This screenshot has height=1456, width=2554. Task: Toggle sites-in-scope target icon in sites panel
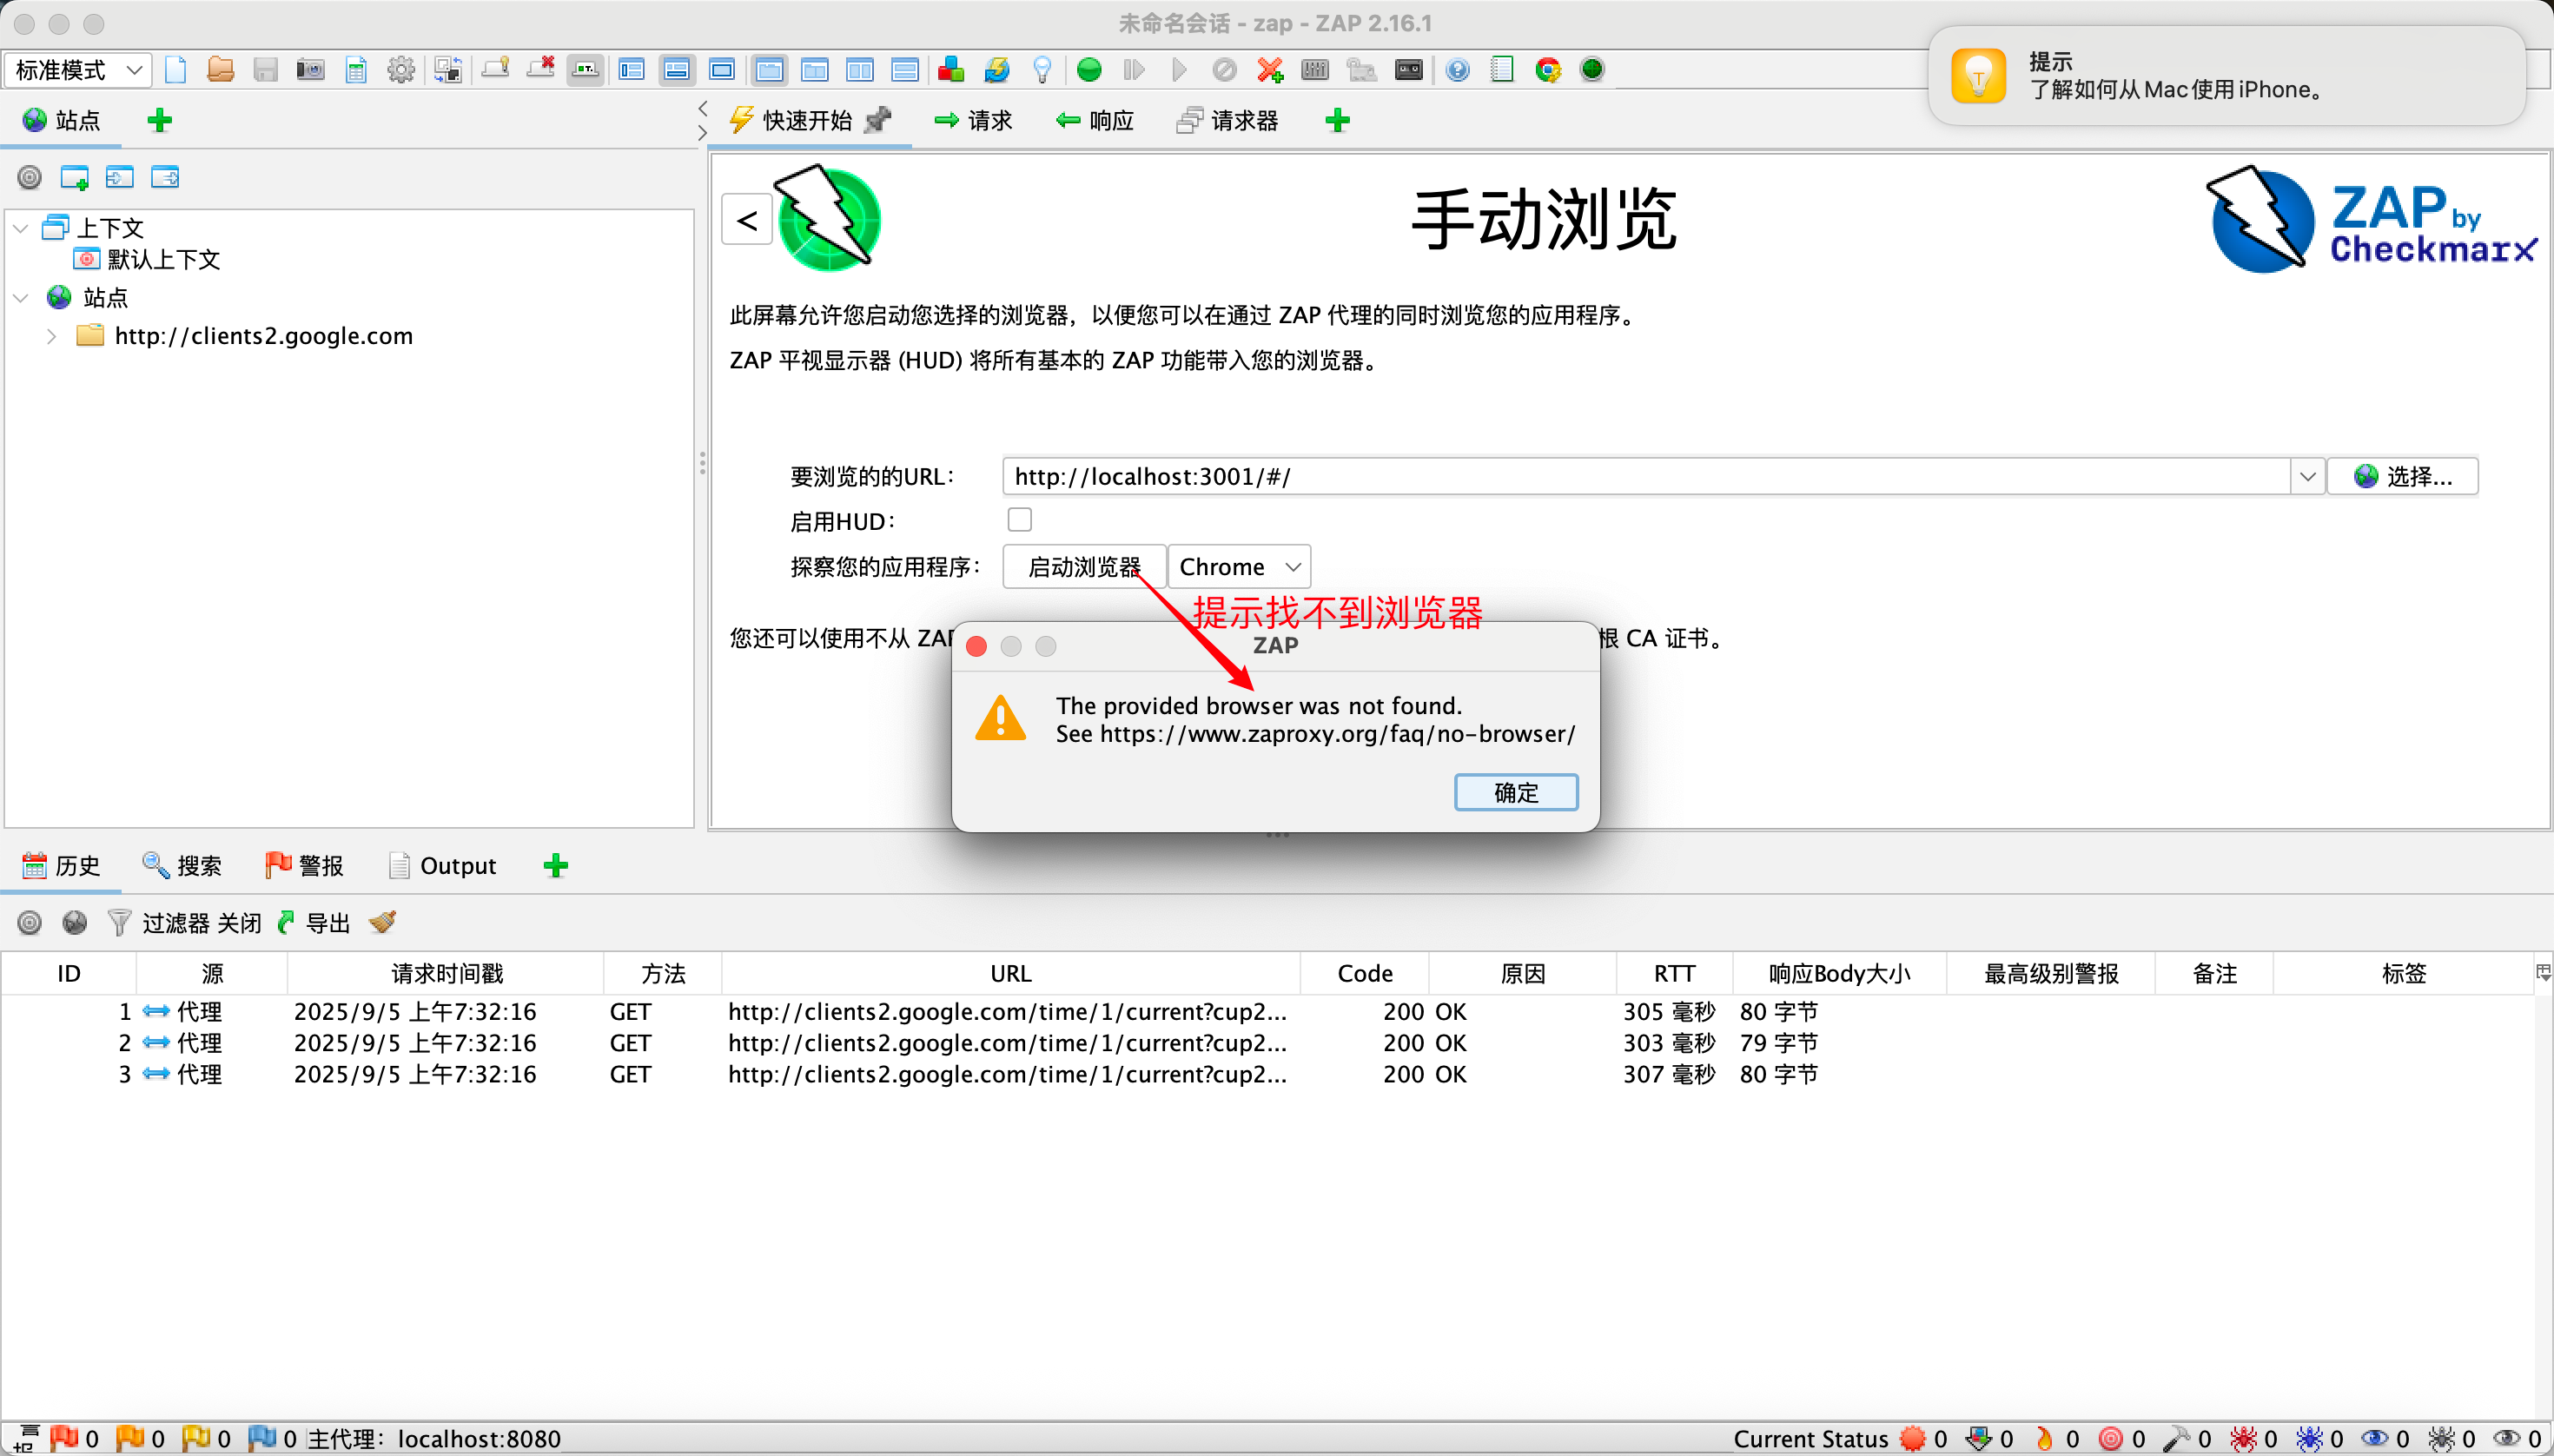[30, 178]
